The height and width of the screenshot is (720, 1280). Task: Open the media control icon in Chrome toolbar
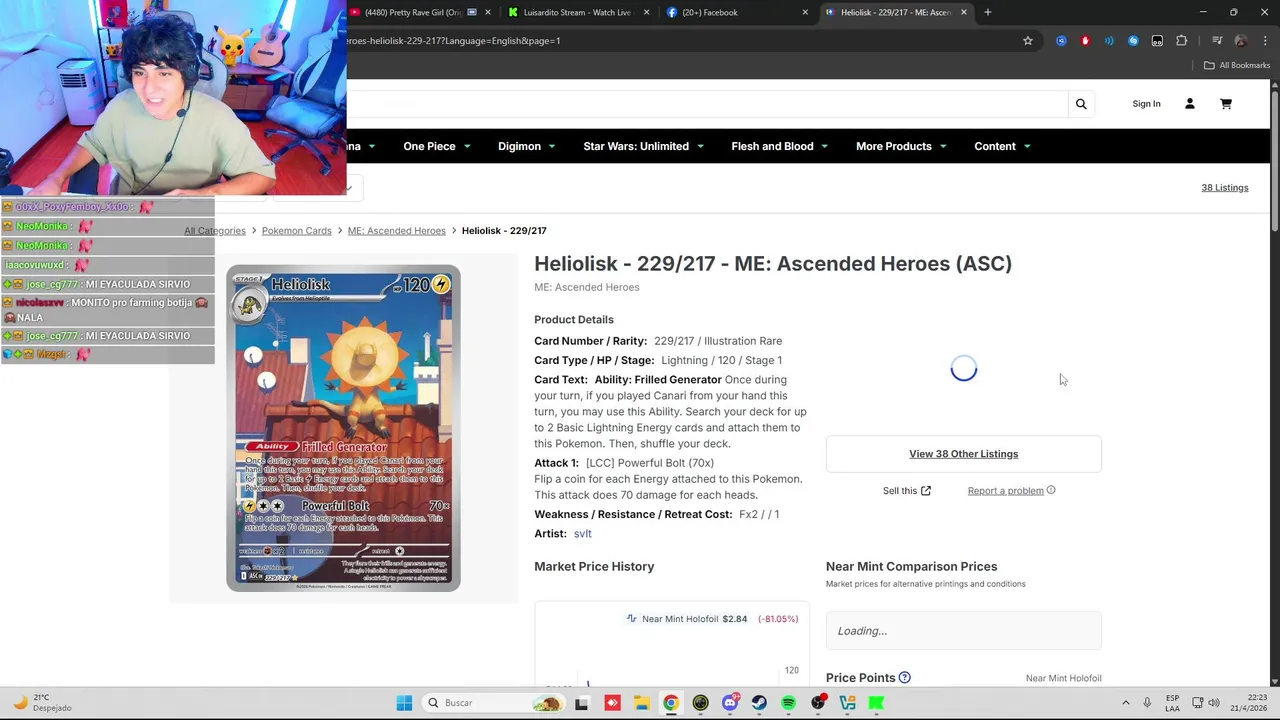[x=1217, y=41]
